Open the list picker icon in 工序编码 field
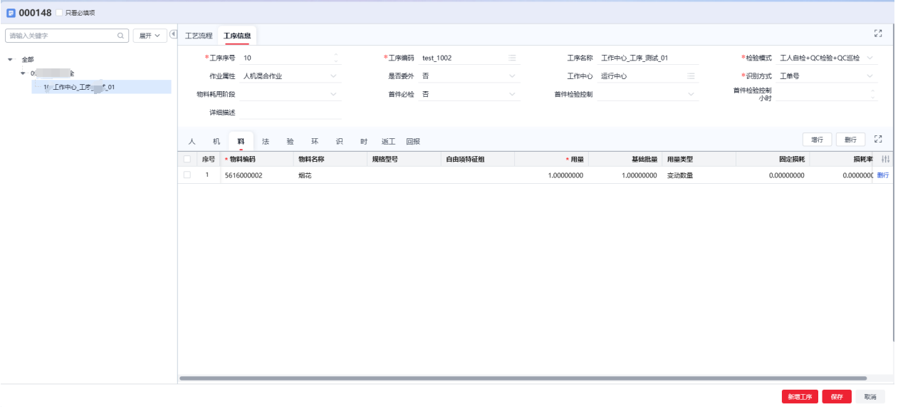The image size is (898, 409). coord(512,58)
